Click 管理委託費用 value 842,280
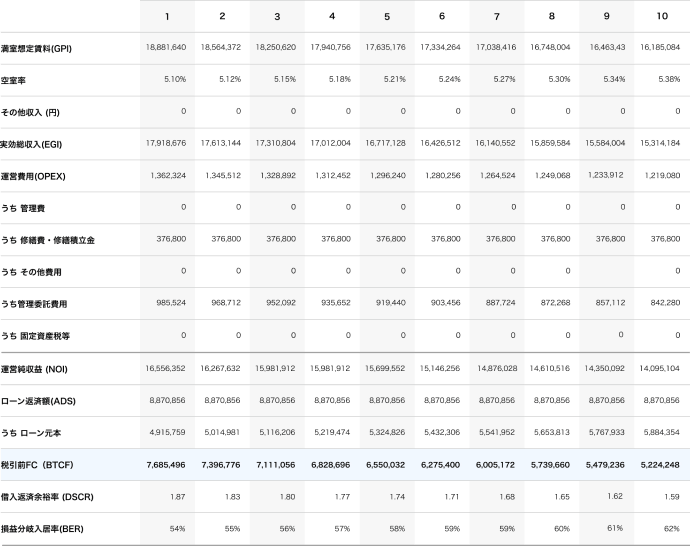Viewport: 690px width, 546px height. [x=665, y=303]
